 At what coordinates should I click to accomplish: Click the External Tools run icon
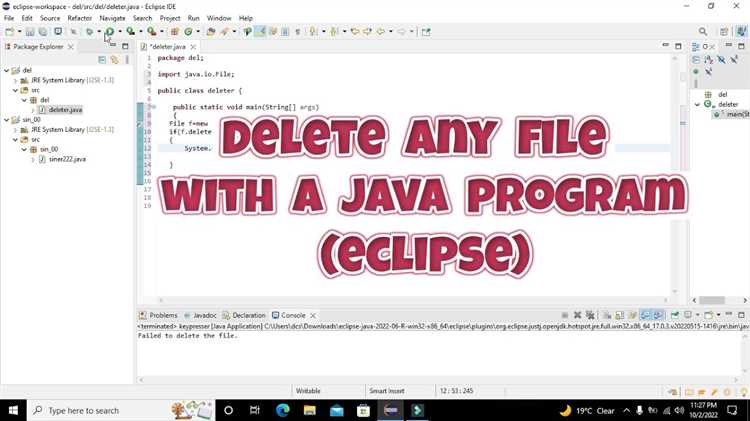[x=151, y=32]
